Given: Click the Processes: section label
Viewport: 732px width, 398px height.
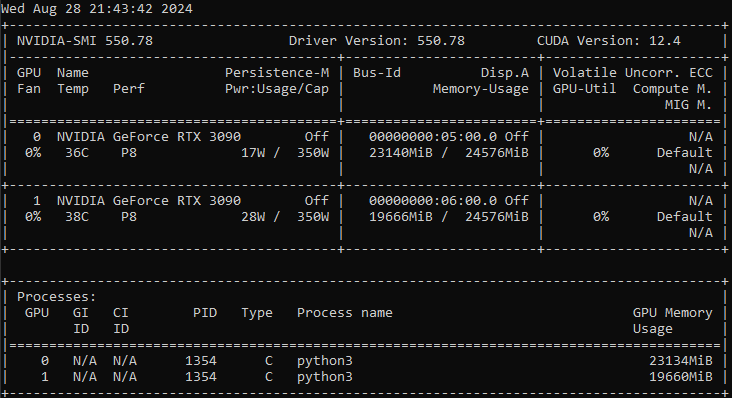Looking at the screenshot, I should (56, 297).
